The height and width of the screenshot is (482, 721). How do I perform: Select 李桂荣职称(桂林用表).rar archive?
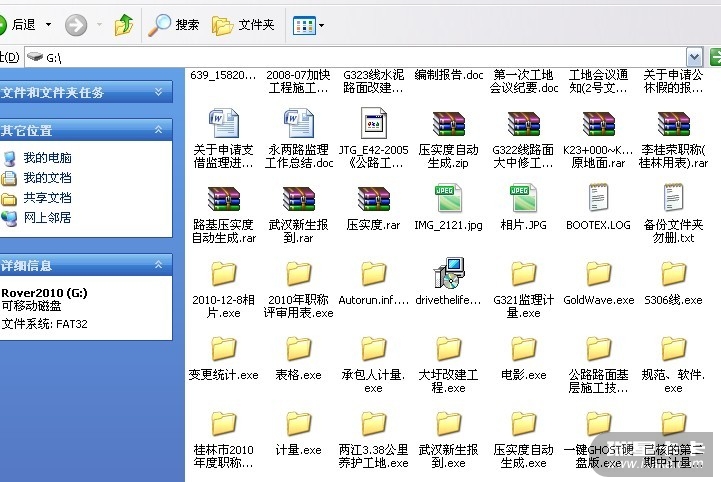coord(673,138)
